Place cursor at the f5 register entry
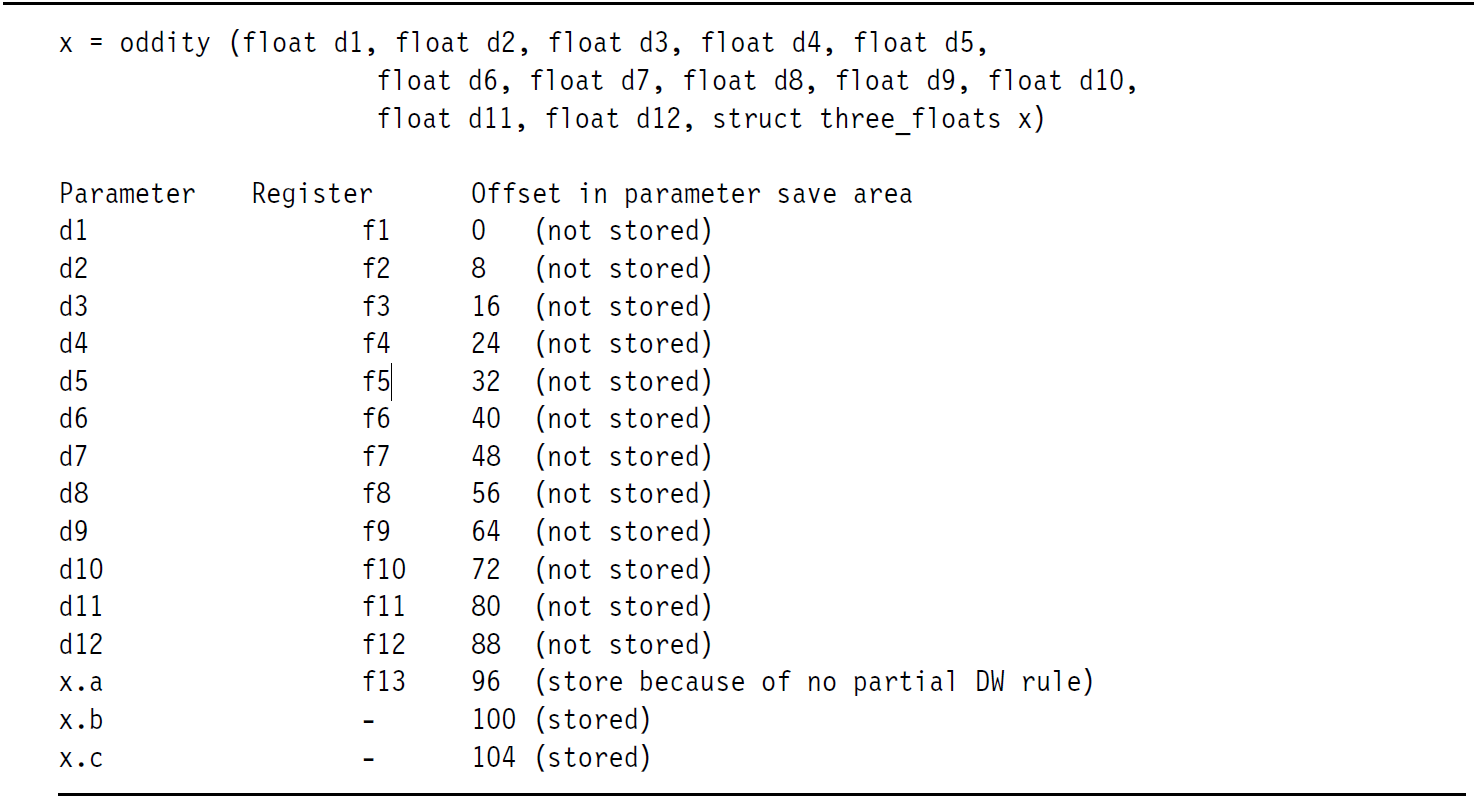Viewport: 1481px width, 798px height. tap(376, 382)
